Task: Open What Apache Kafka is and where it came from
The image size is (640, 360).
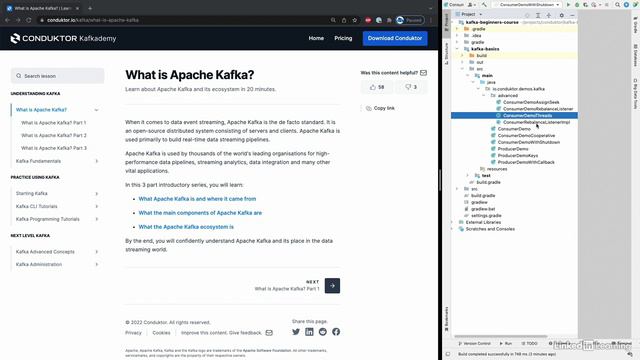Action: (x=197, y=199)
